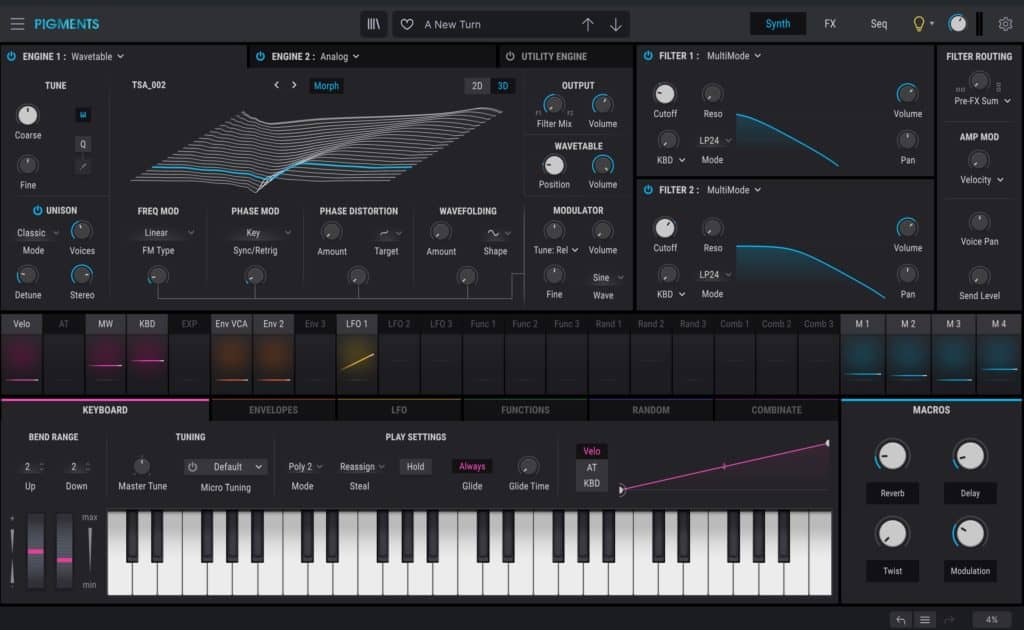
Task: Switch to the FX view tab
Action: tap(830, 24)
